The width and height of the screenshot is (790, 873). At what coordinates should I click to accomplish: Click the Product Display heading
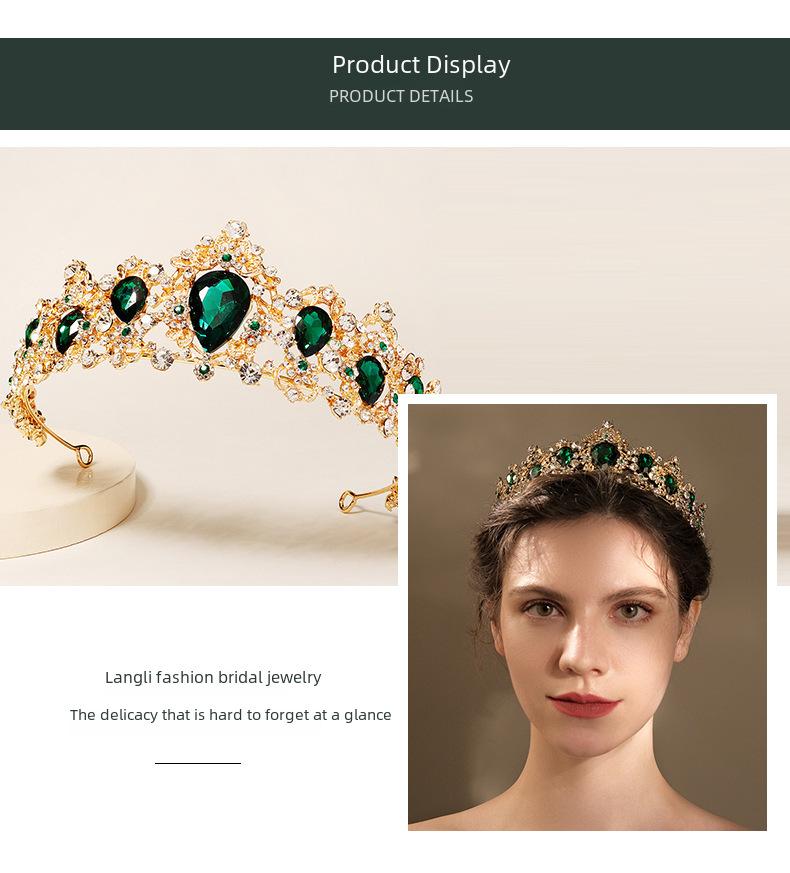(421, 65)
